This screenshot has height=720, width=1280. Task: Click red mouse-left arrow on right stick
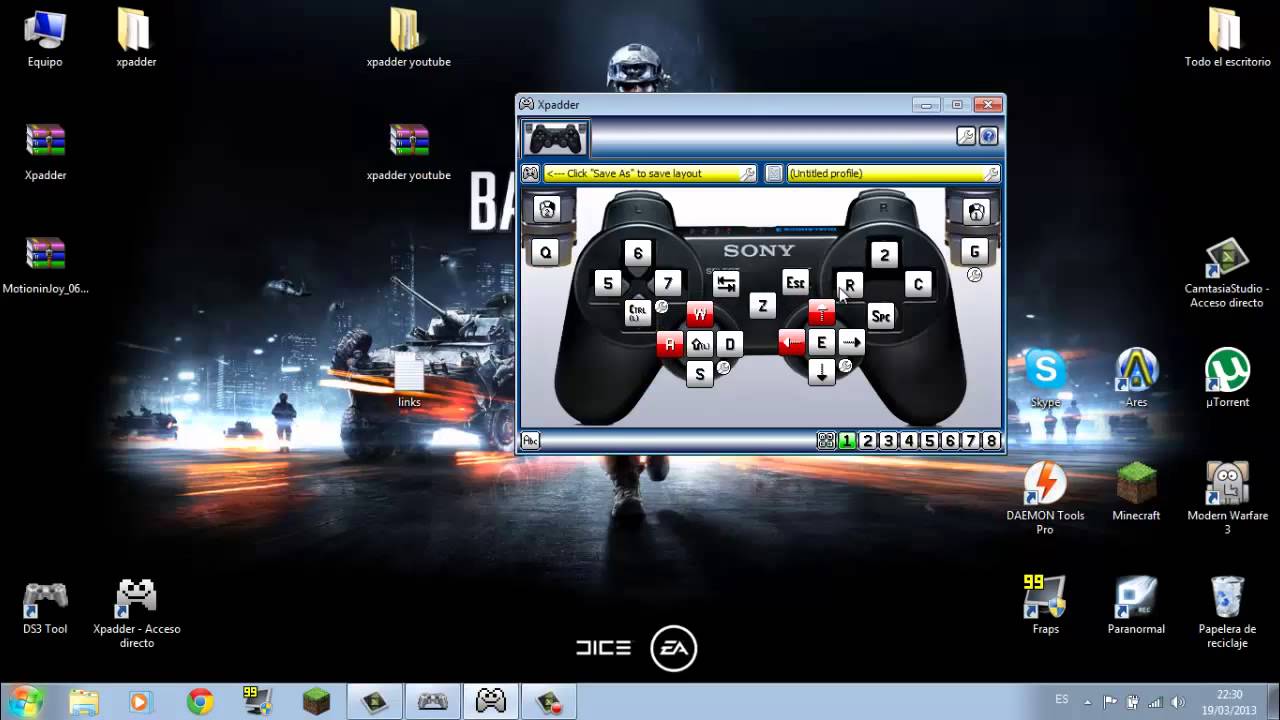(792, 343)
